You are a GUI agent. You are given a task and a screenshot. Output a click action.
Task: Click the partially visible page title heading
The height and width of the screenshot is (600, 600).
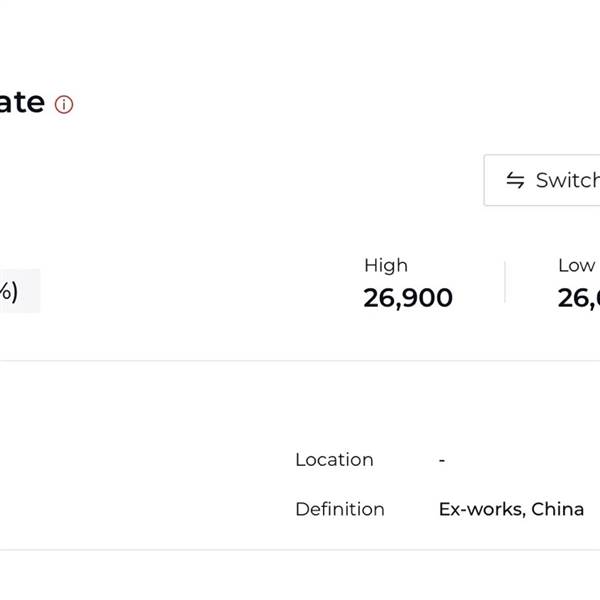click(22, 103)
